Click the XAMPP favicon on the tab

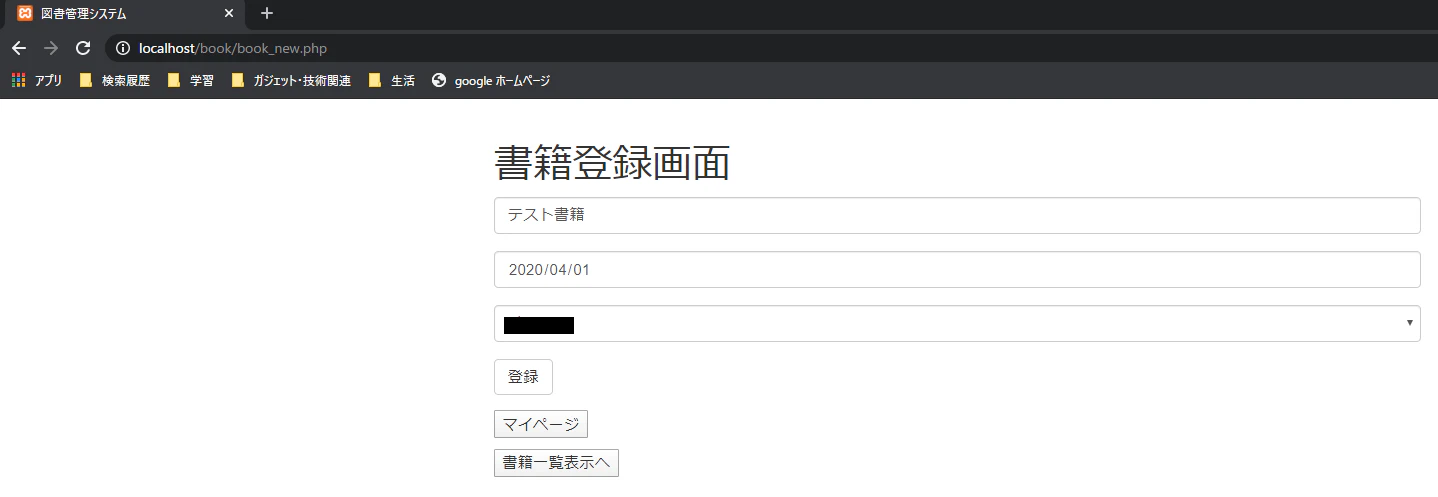click(25, 14)
